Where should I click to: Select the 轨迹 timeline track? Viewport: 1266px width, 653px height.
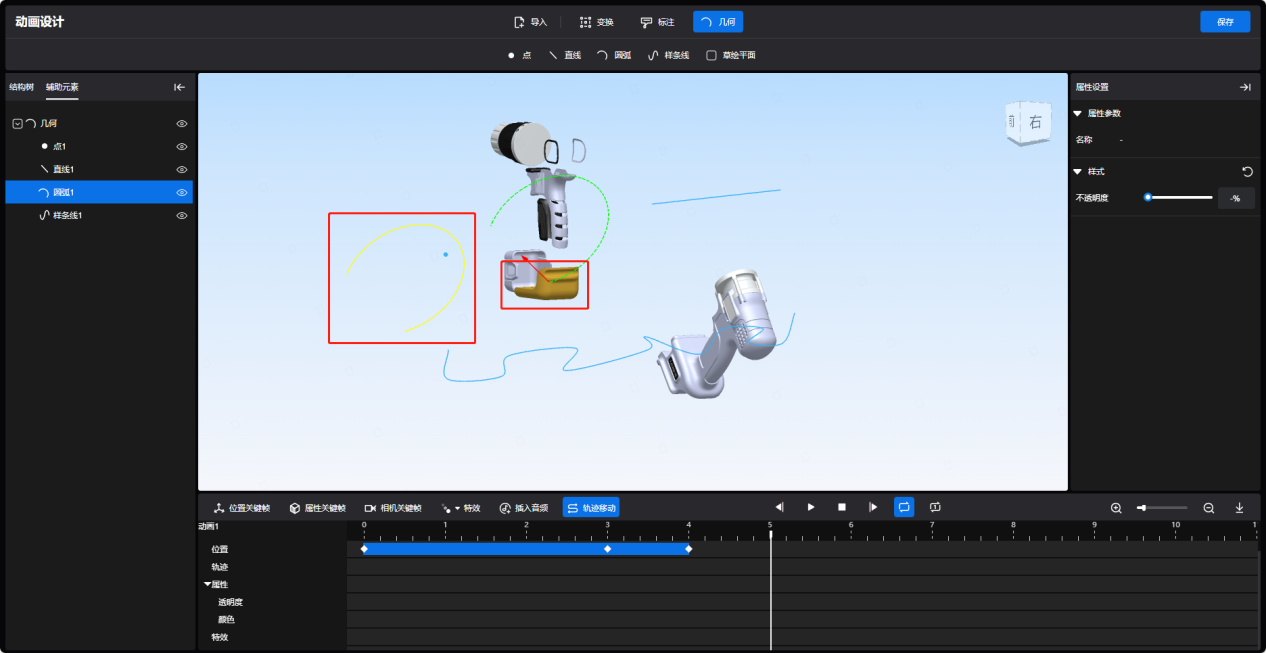pyautogui.click(x=220, y=567)
